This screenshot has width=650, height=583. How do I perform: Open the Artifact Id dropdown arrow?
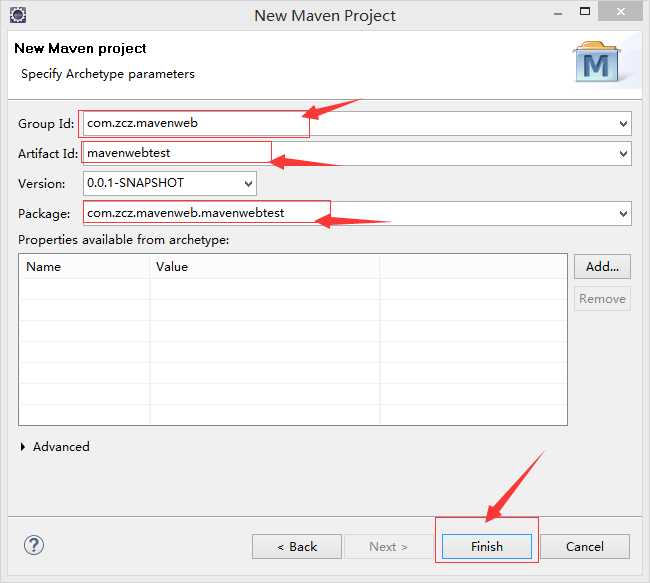pos(623,153)
